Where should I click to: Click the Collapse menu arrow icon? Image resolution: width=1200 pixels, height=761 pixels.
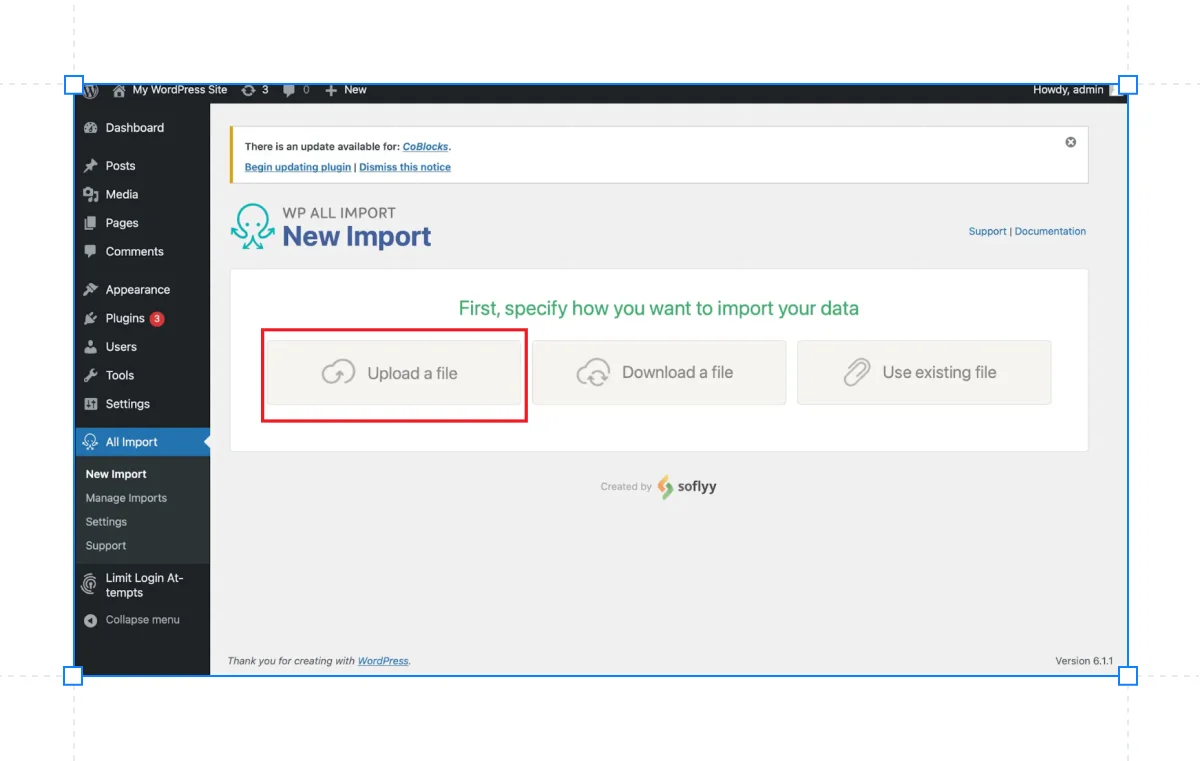coord(90,620)
